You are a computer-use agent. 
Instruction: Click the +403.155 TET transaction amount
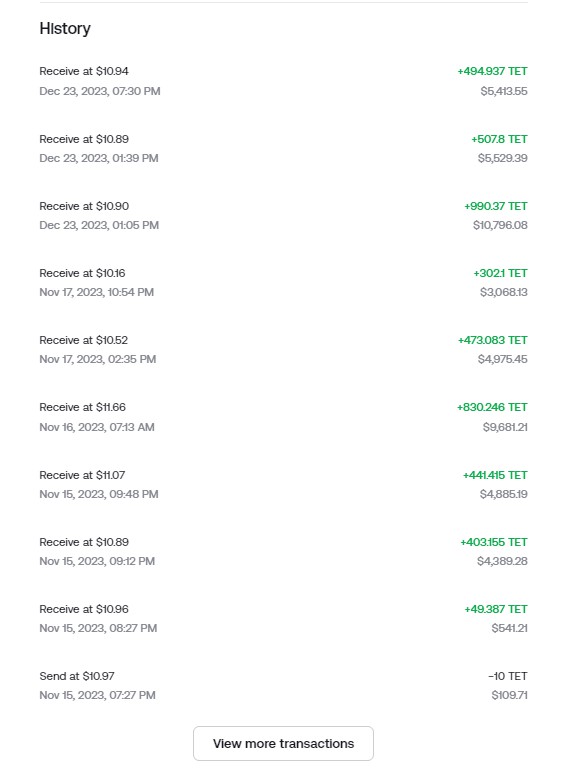tap(494, 542)
